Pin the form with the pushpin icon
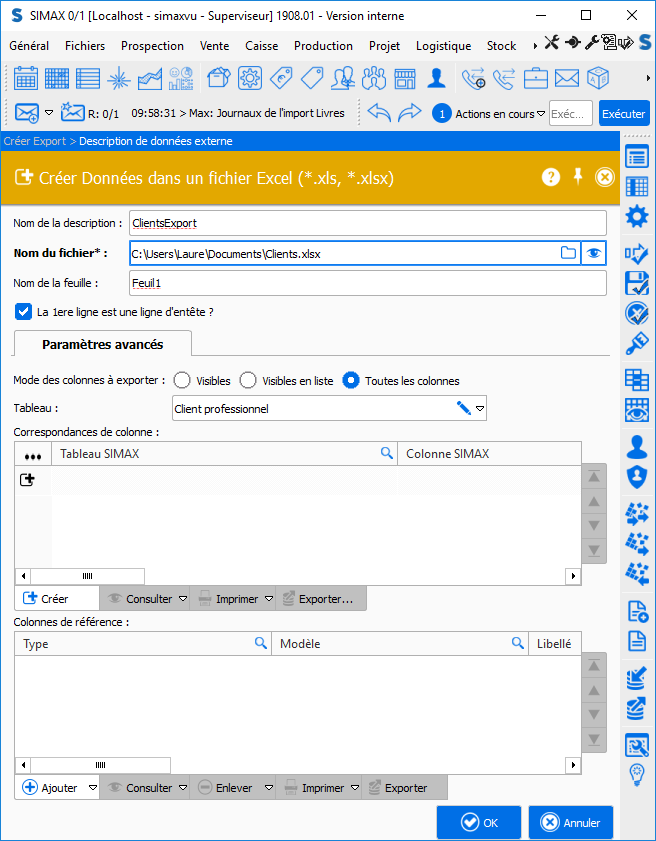656x841 pixels. [577, 177]
